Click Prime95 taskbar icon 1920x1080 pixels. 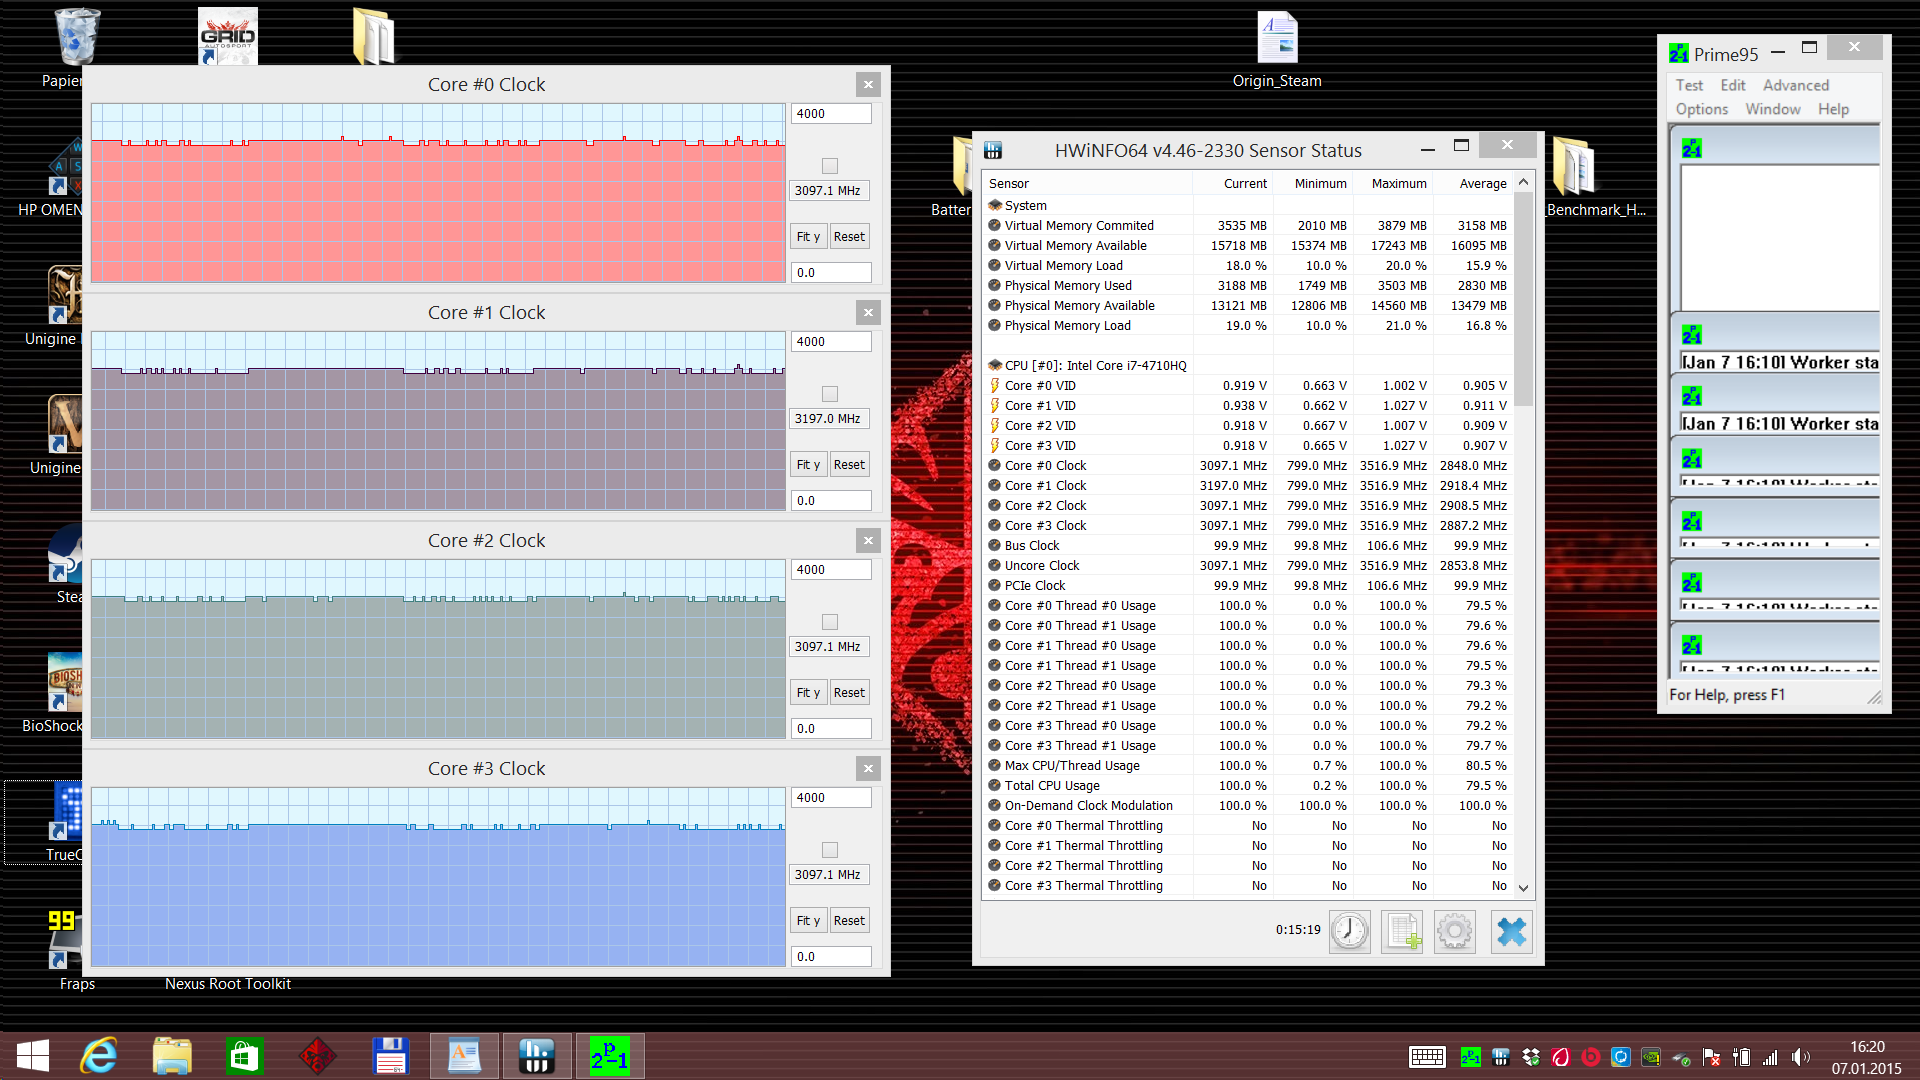[x=609, y=1056]
